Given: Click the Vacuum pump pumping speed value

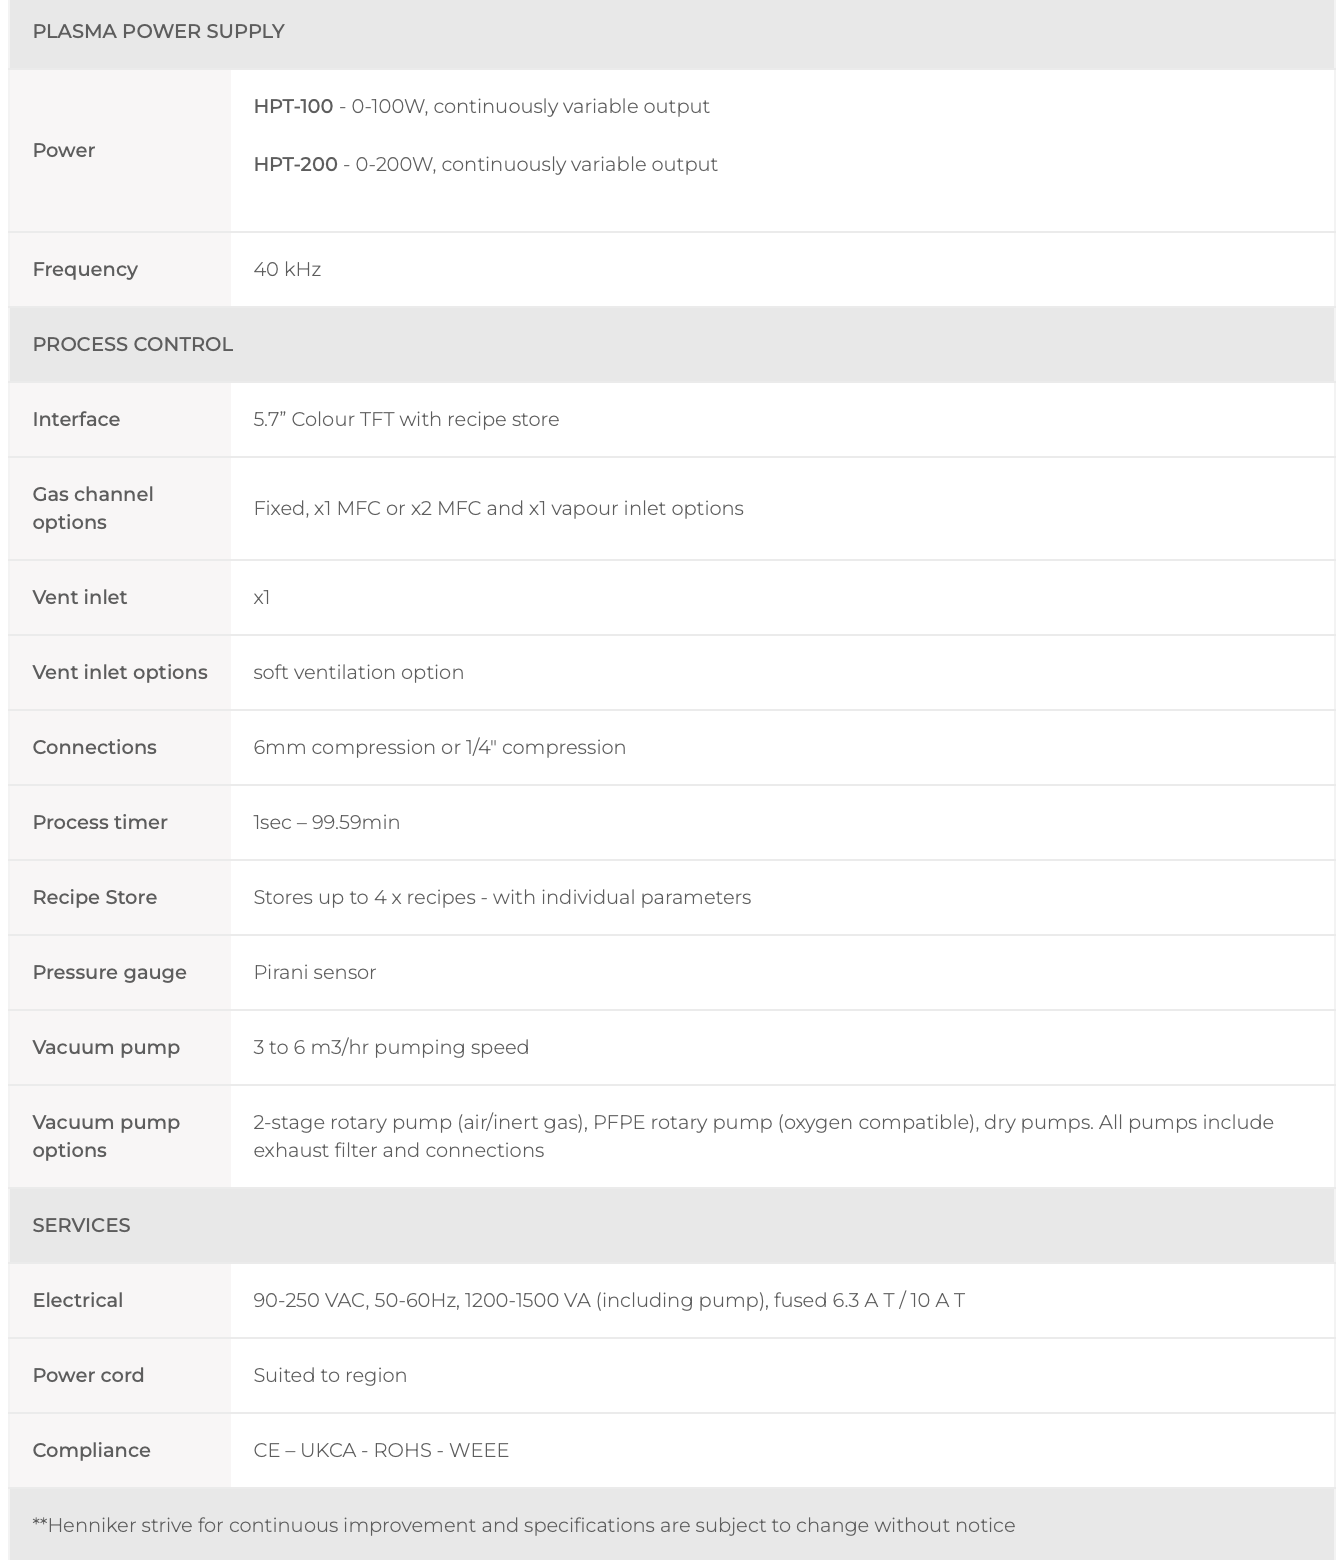Looking at the screenshot, I should point(391,1047).
